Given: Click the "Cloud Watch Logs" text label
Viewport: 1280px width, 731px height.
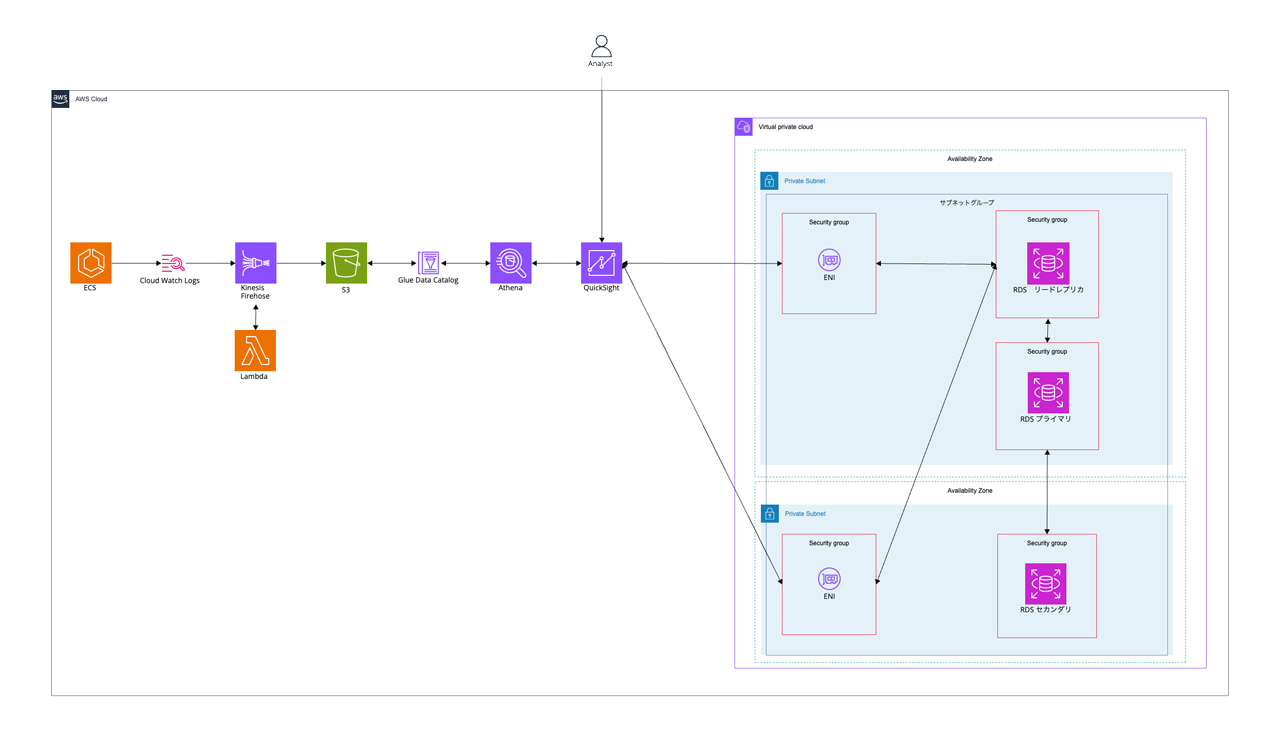Looking at the screenshot, I should (x=170, y=281).
